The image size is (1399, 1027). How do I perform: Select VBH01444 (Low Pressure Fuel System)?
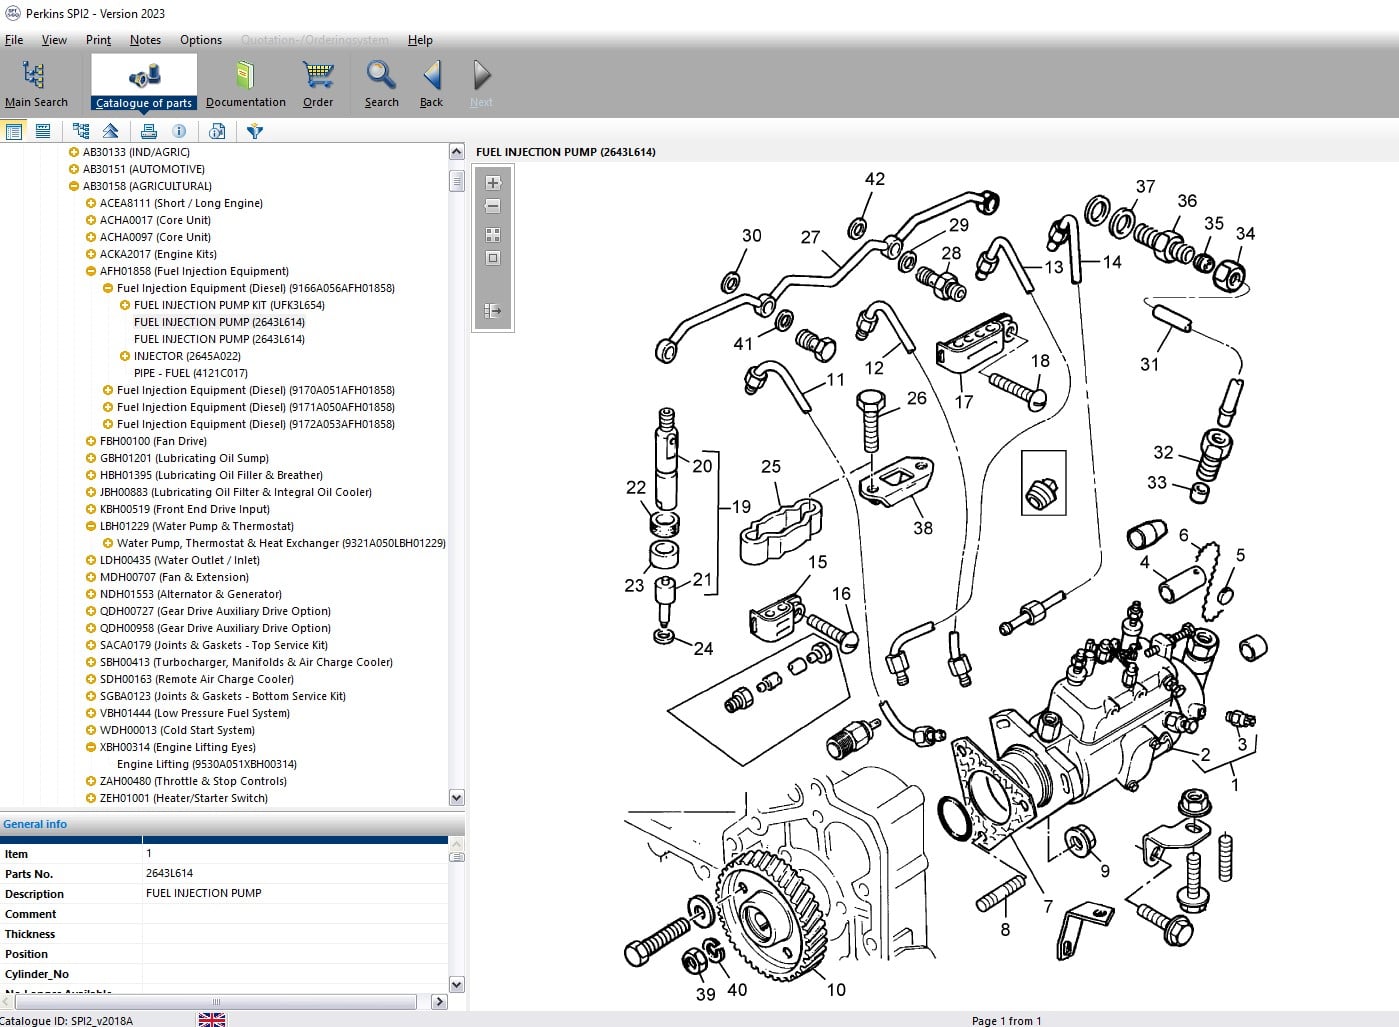pos(195,713)
